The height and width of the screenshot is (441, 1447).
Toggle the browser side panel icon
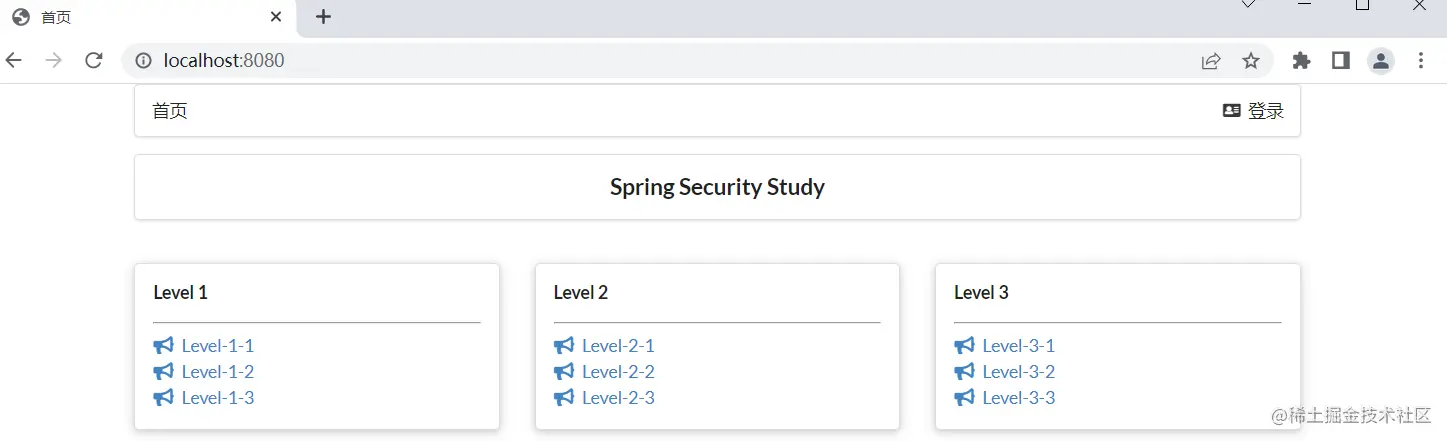(x=1341, y=61)
